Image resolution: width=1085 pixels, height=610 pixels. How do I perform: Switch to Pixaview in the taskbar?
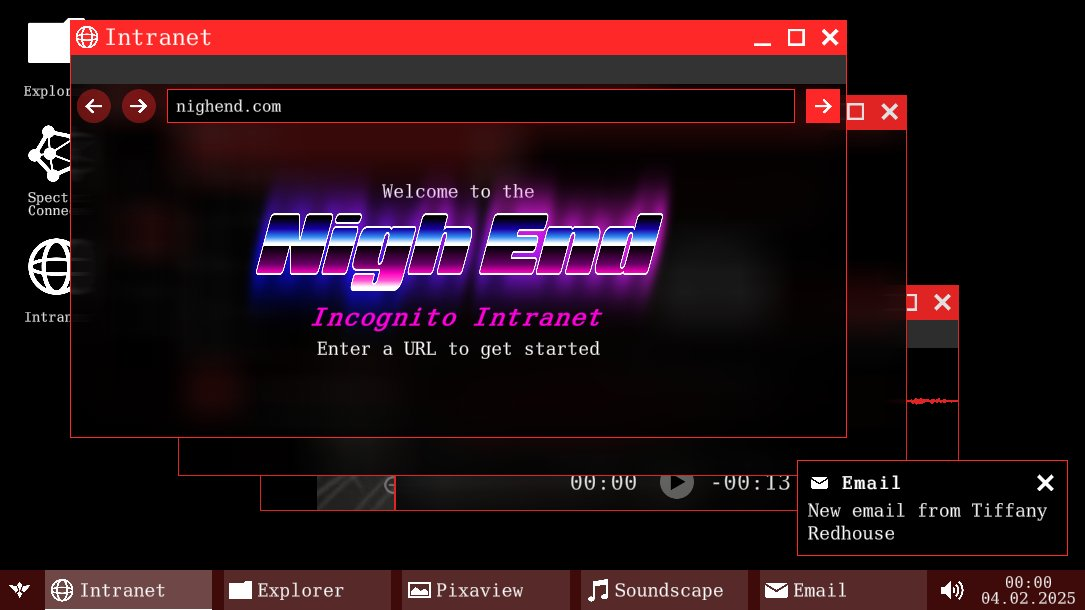click(x=486, y=590)
